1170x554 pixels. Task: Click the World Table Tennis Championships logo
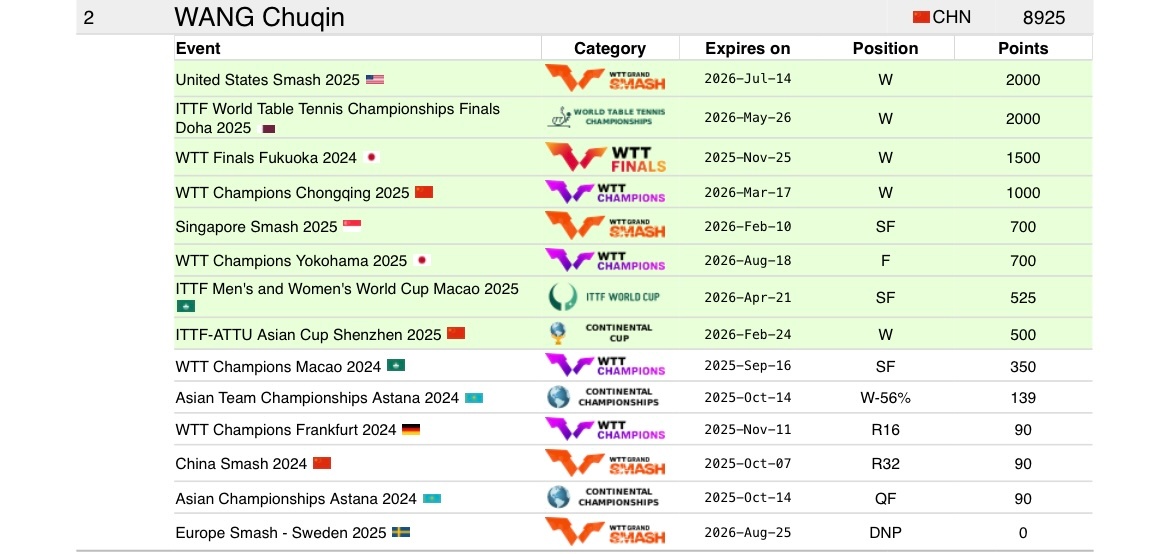point(605,117)
